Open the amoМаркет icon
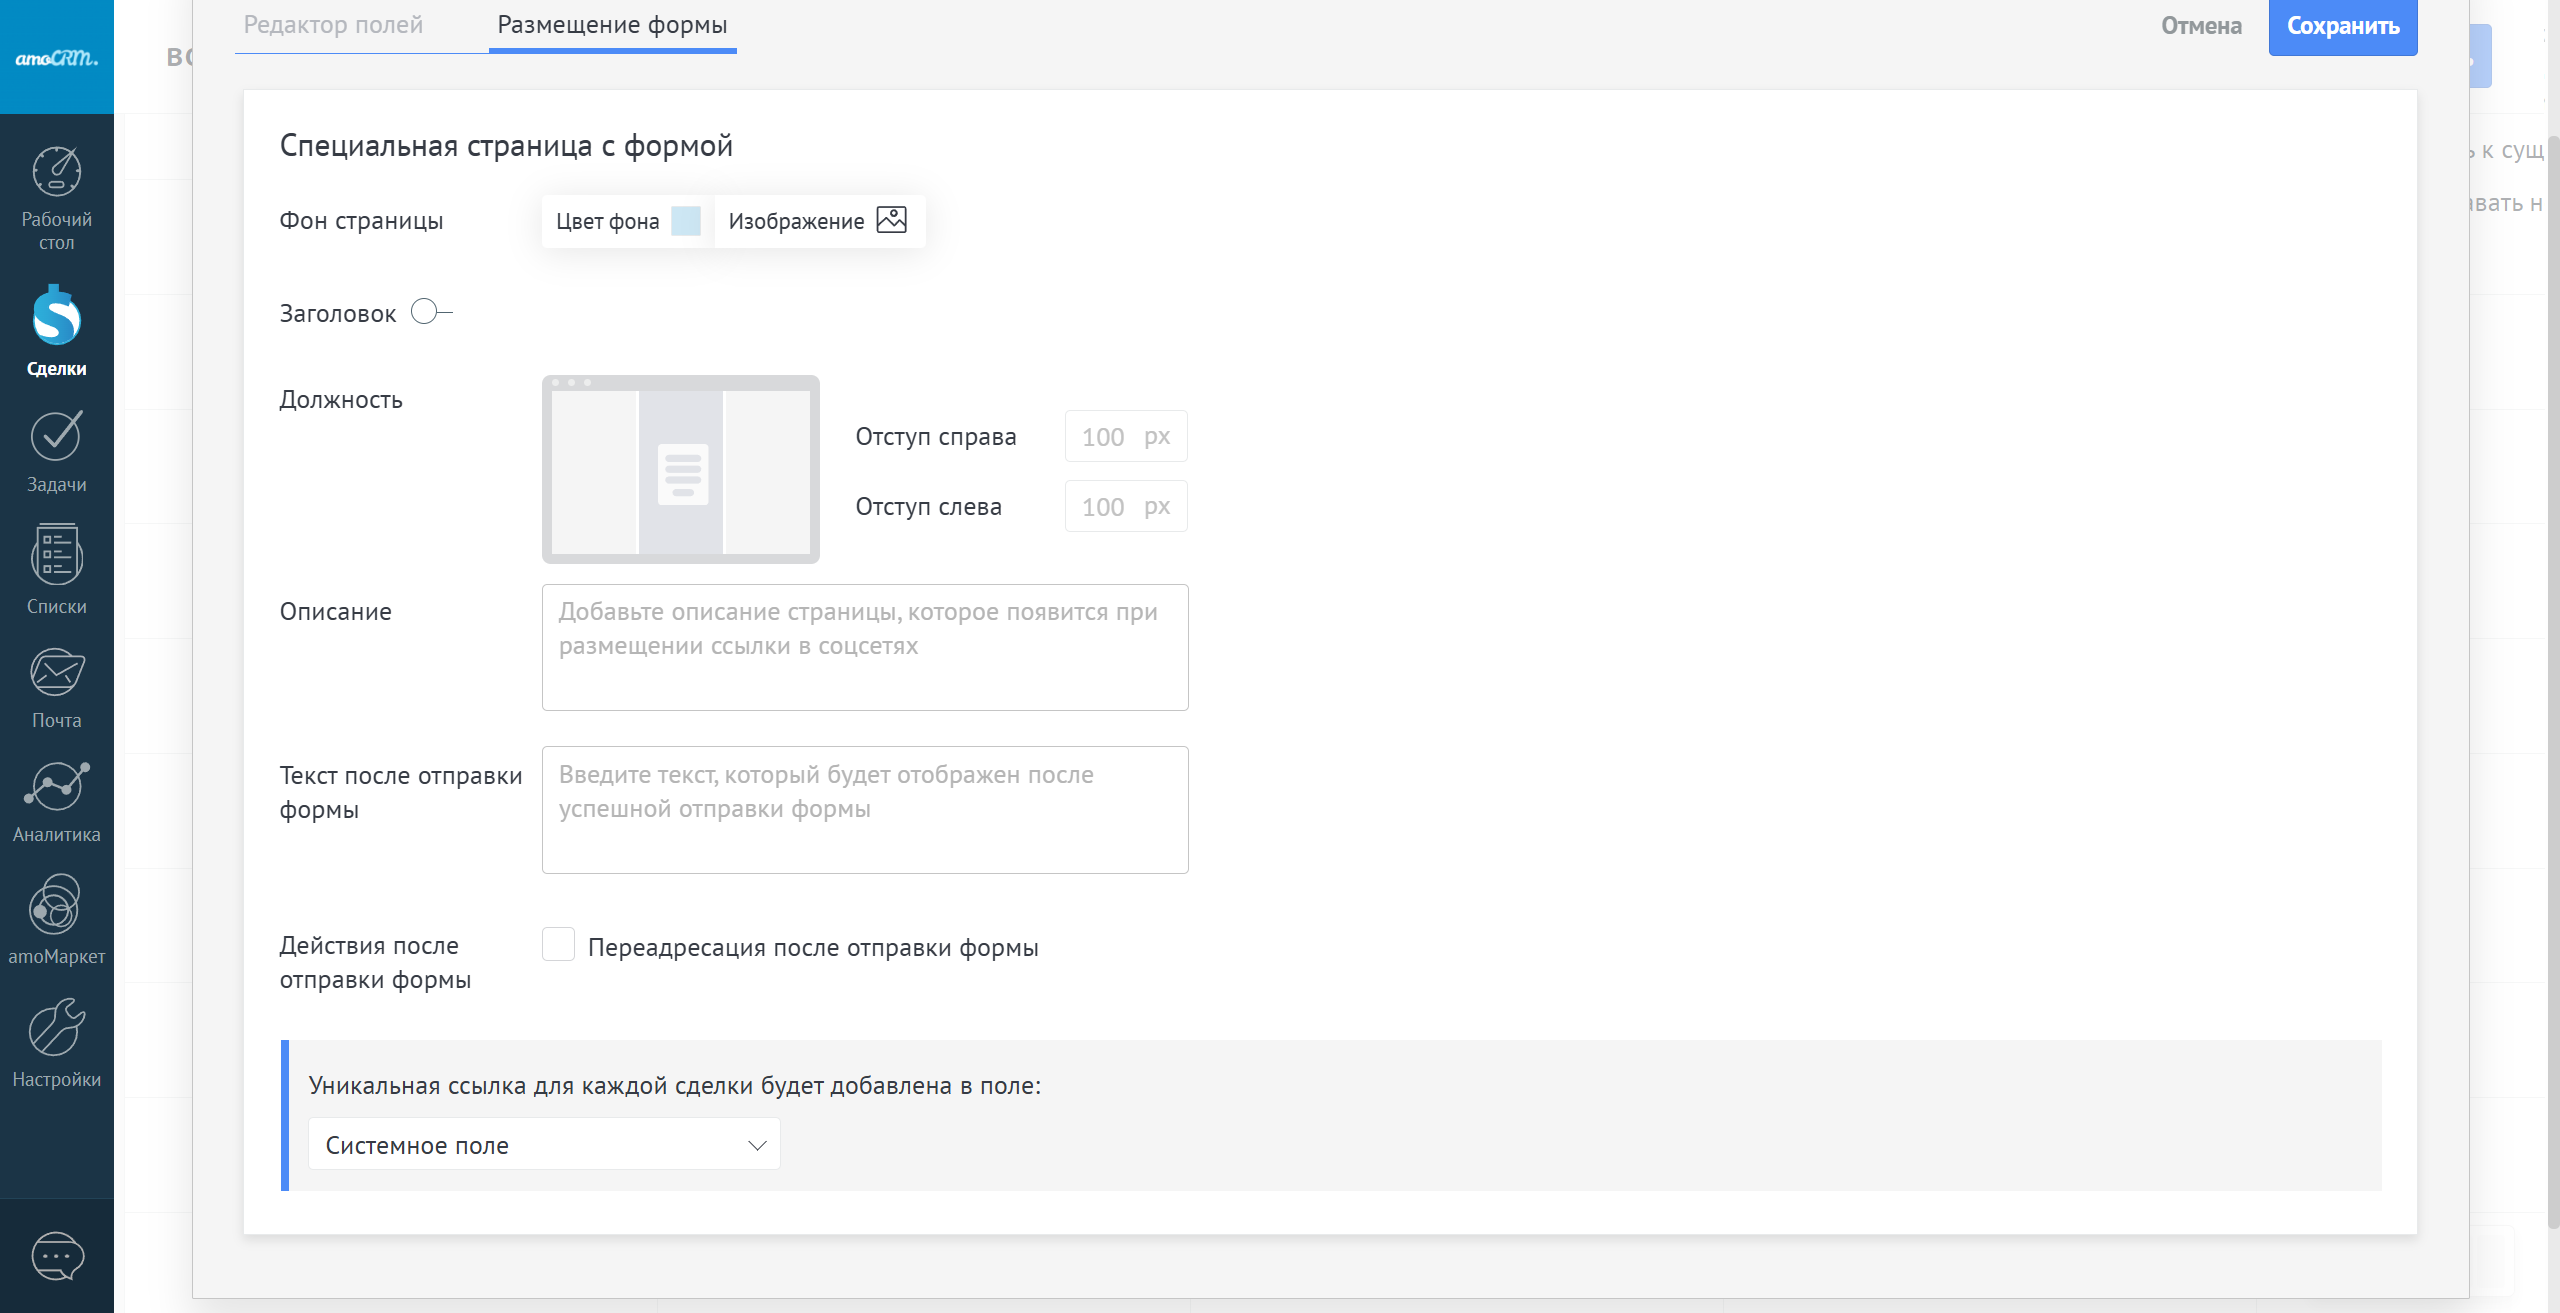Screen dimensions: 2560x1313 (x=56, y=905)
